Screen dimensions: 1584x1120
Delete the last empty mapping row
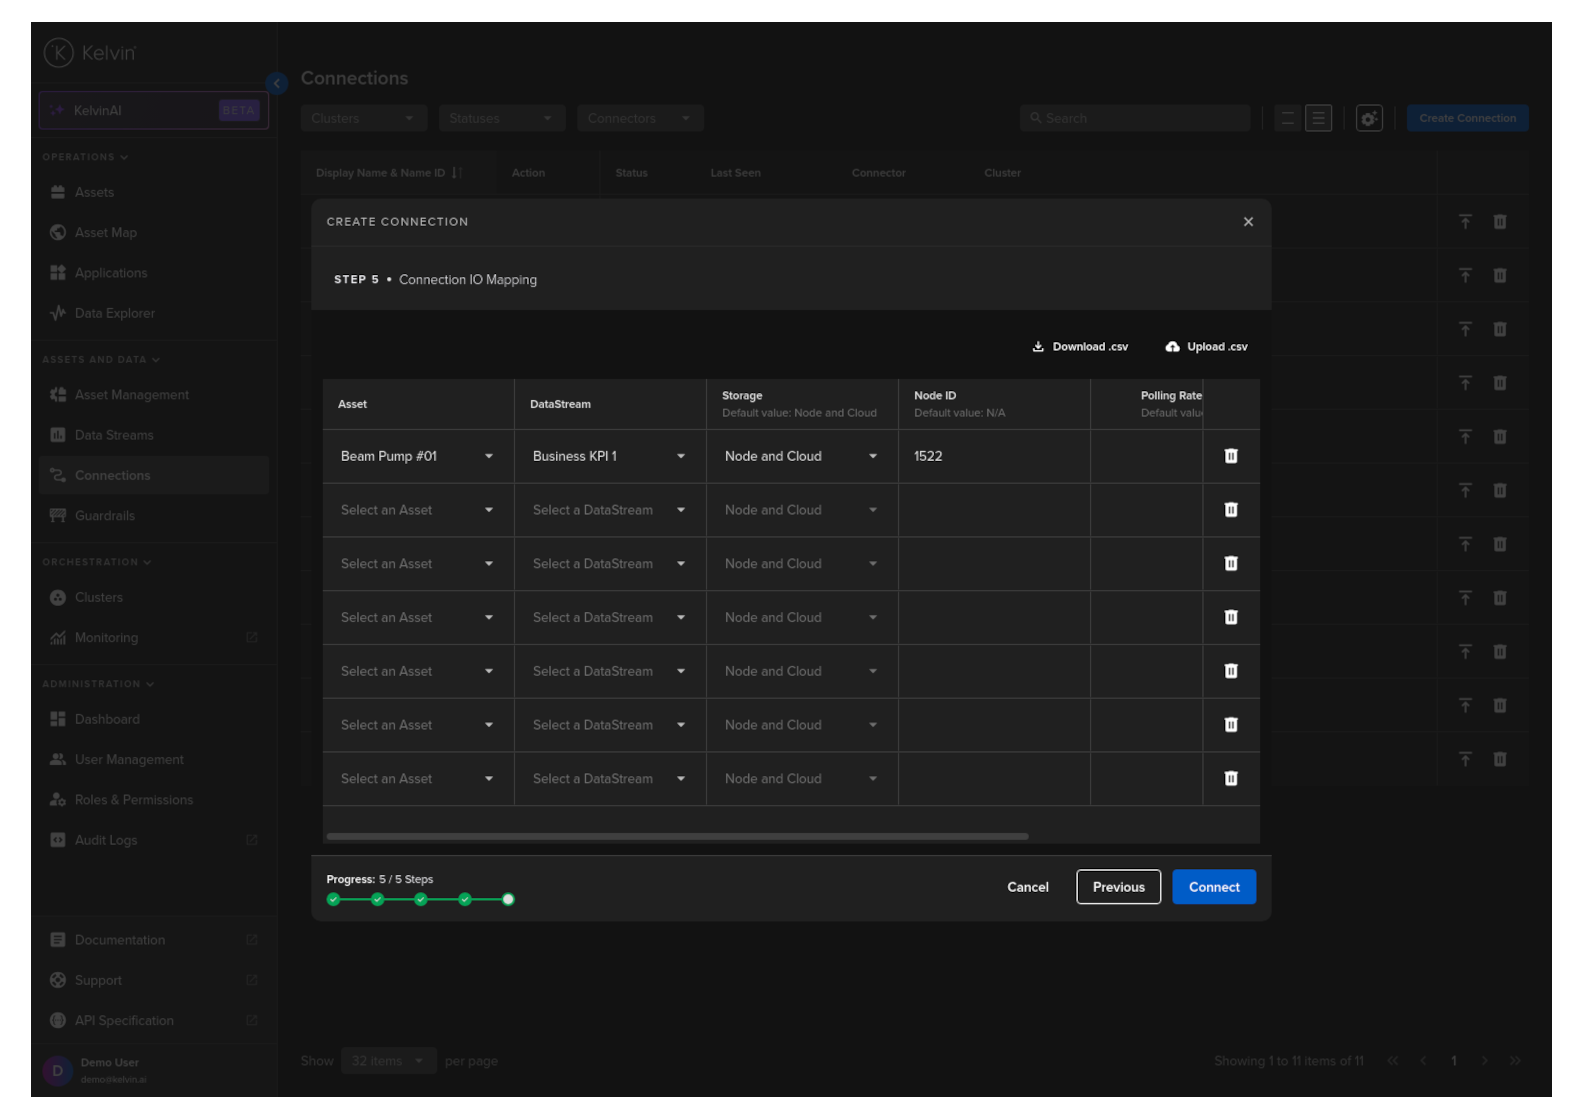tap(1231, 779)
